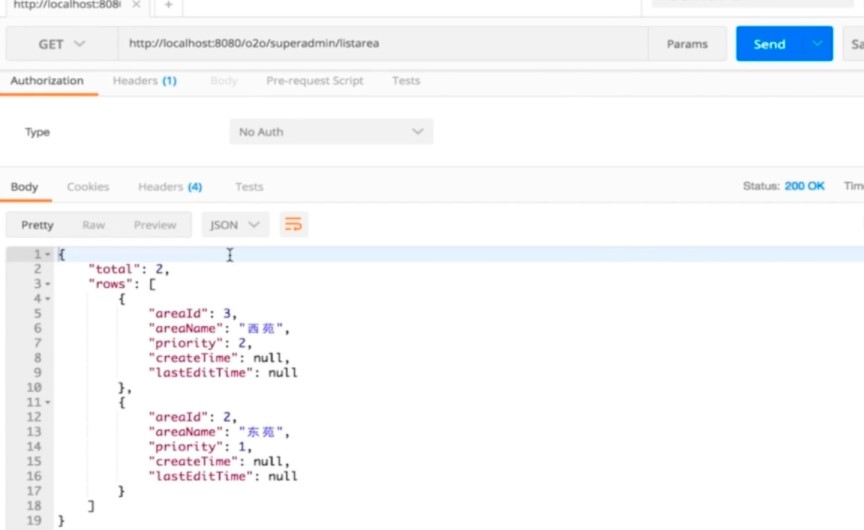Open the GET method dropdown
The height and width of the screenshot is (530, 864).
pos(62,44)
